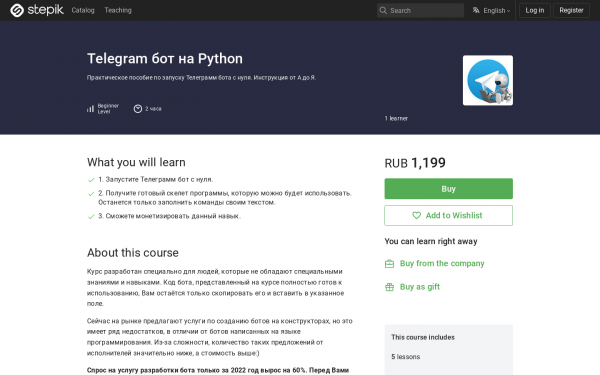
Task: Click the list item 'Сможете монетизировать данный навык'
Action: click(170, 216)
